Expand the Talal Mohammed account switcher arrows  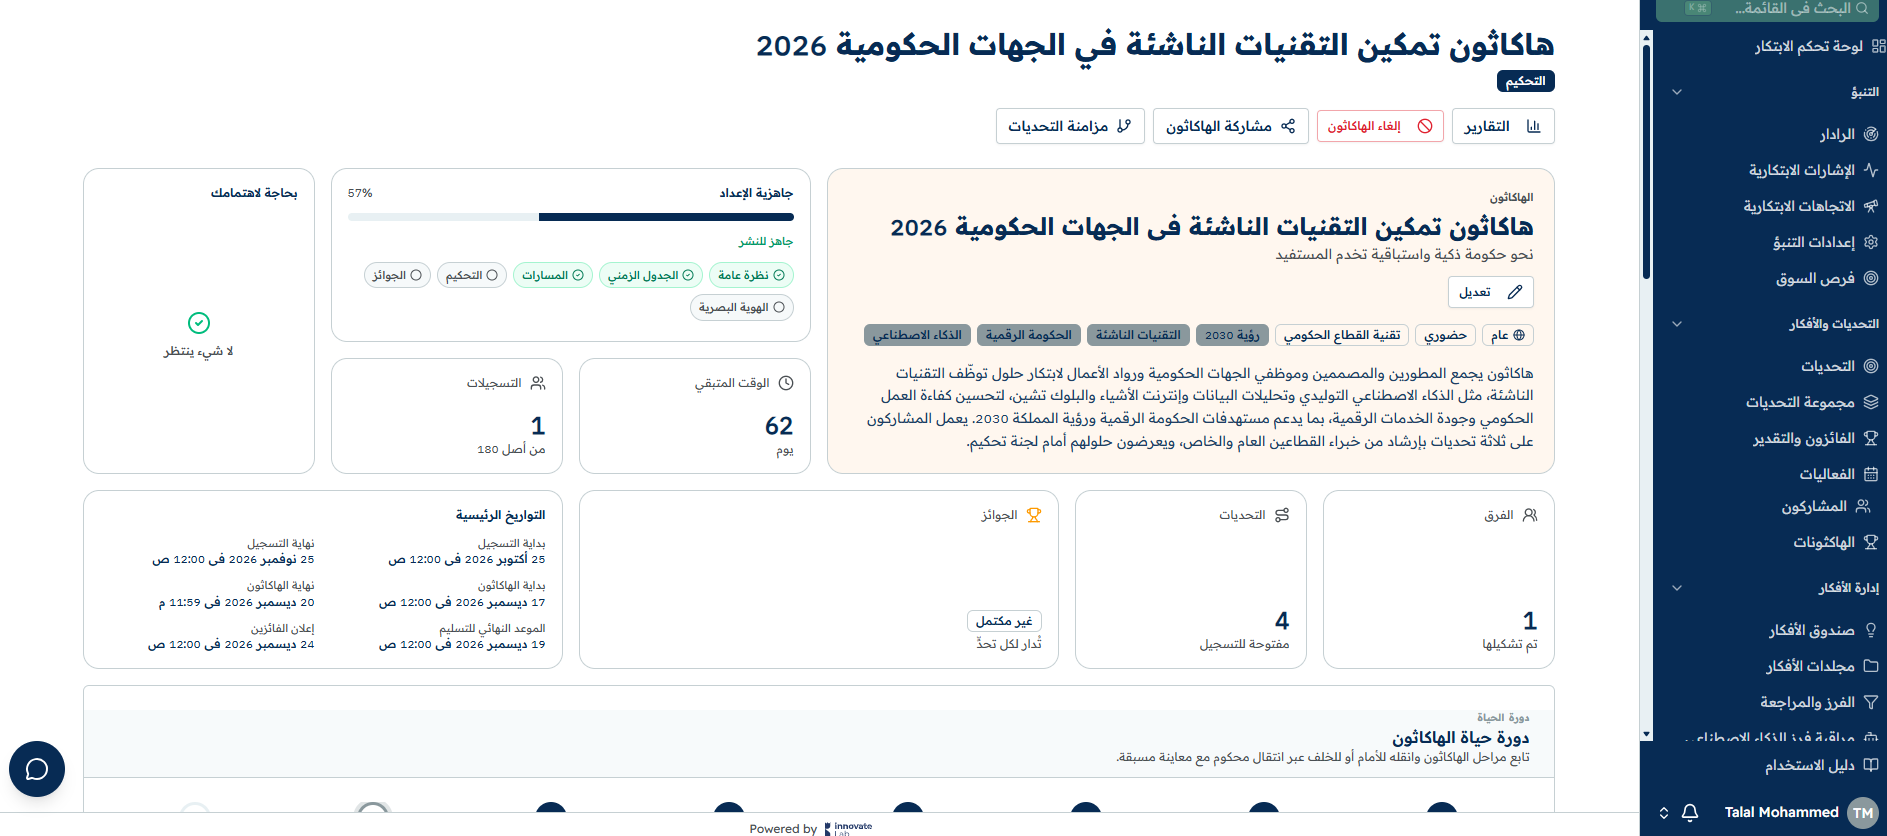[x=1664, y=812]
